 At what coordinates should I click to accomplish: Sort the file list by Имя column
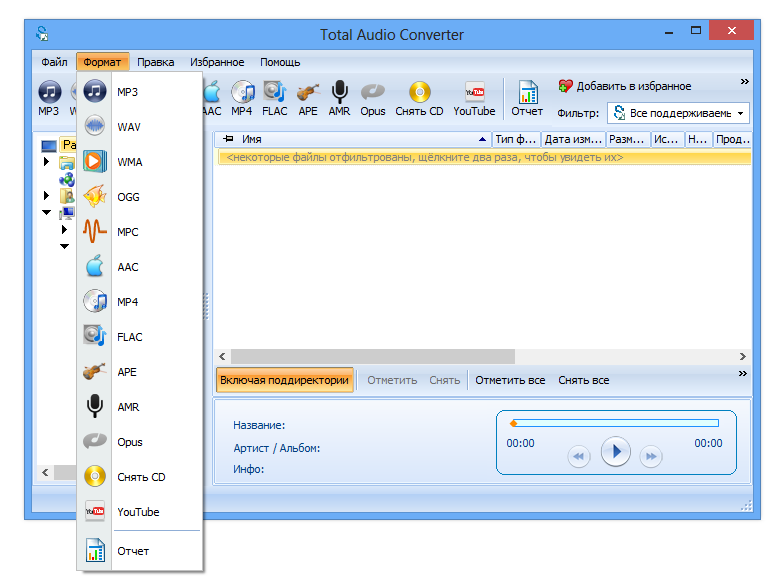pos(352,139)
